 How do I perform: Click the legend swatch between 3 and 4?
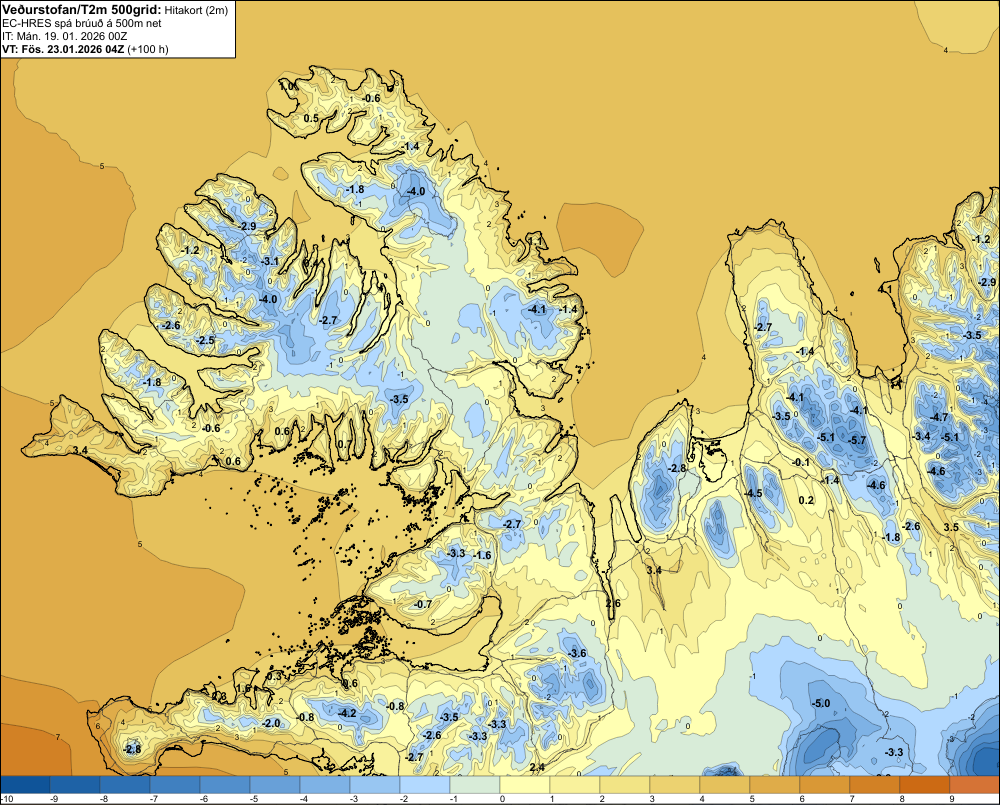tap(675, 784)
